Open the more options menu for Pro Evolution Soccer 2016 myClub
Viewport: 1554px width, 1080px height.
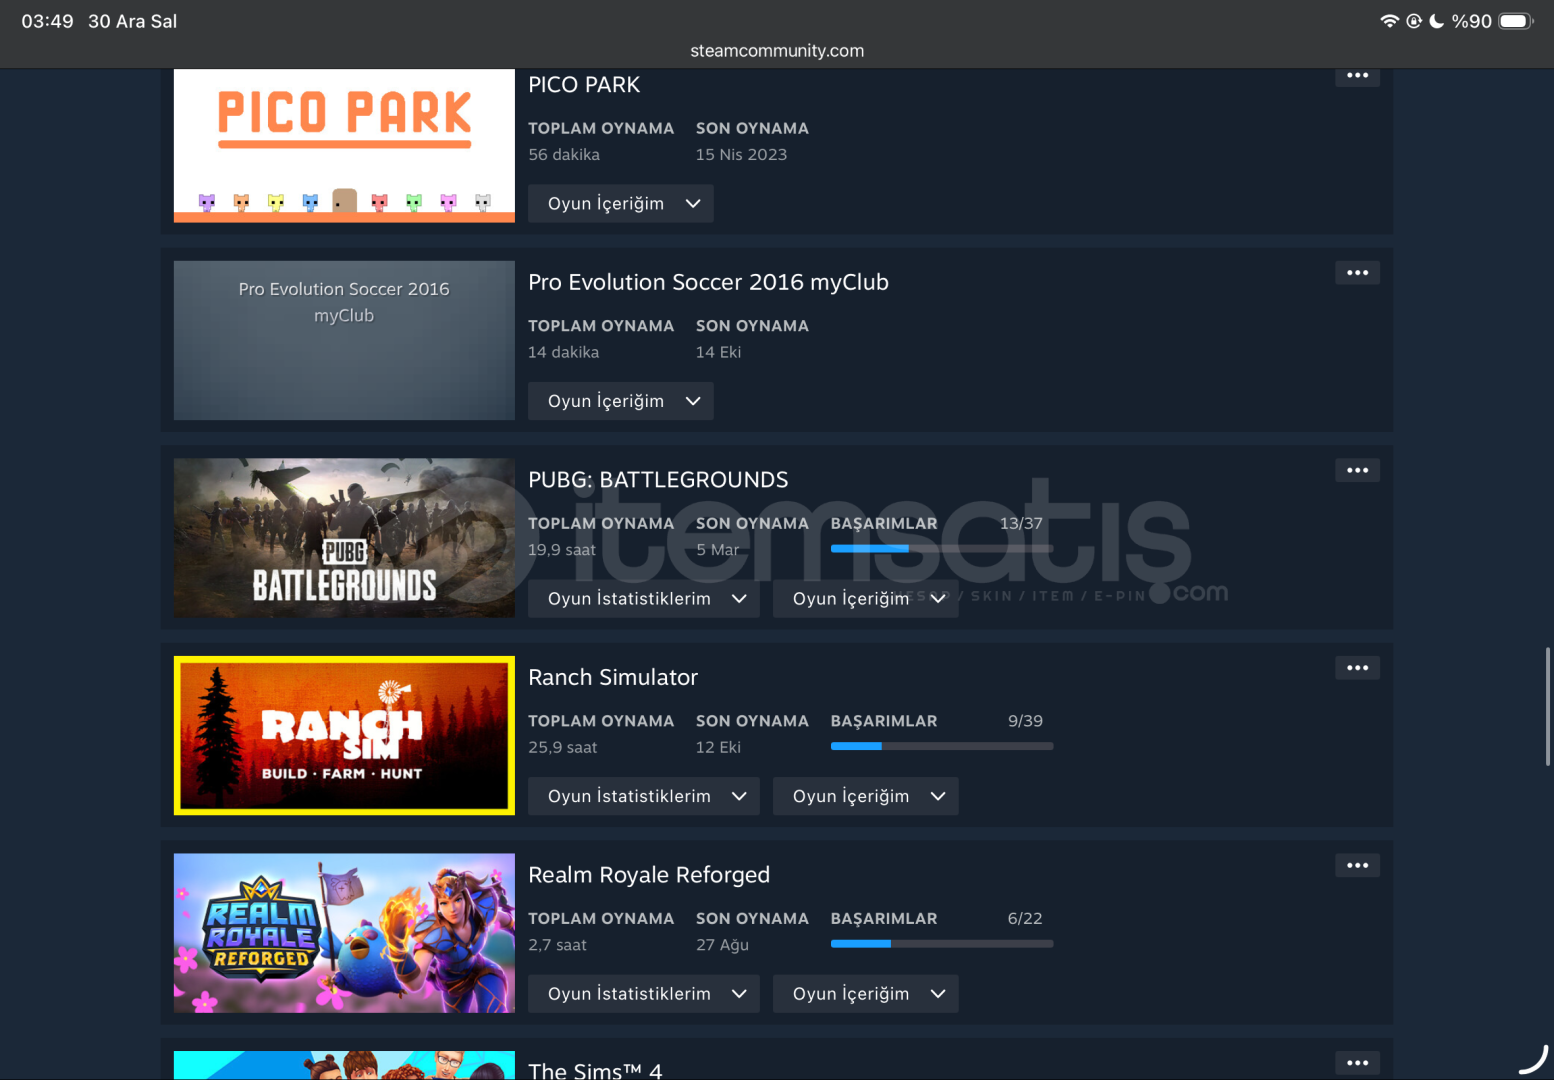click(x=1357, y=273)
